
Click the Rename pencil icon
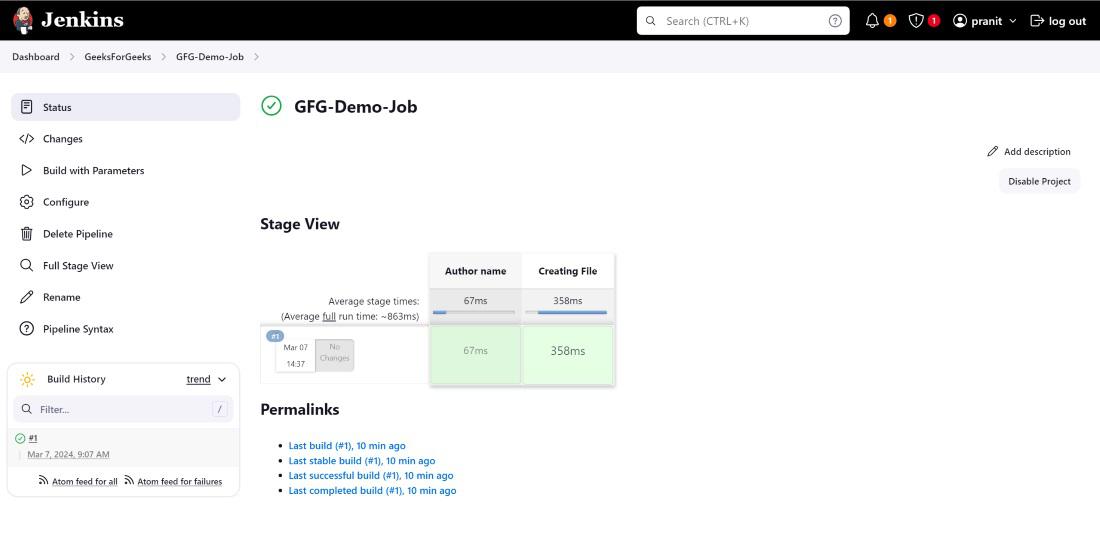pos(27,297)
